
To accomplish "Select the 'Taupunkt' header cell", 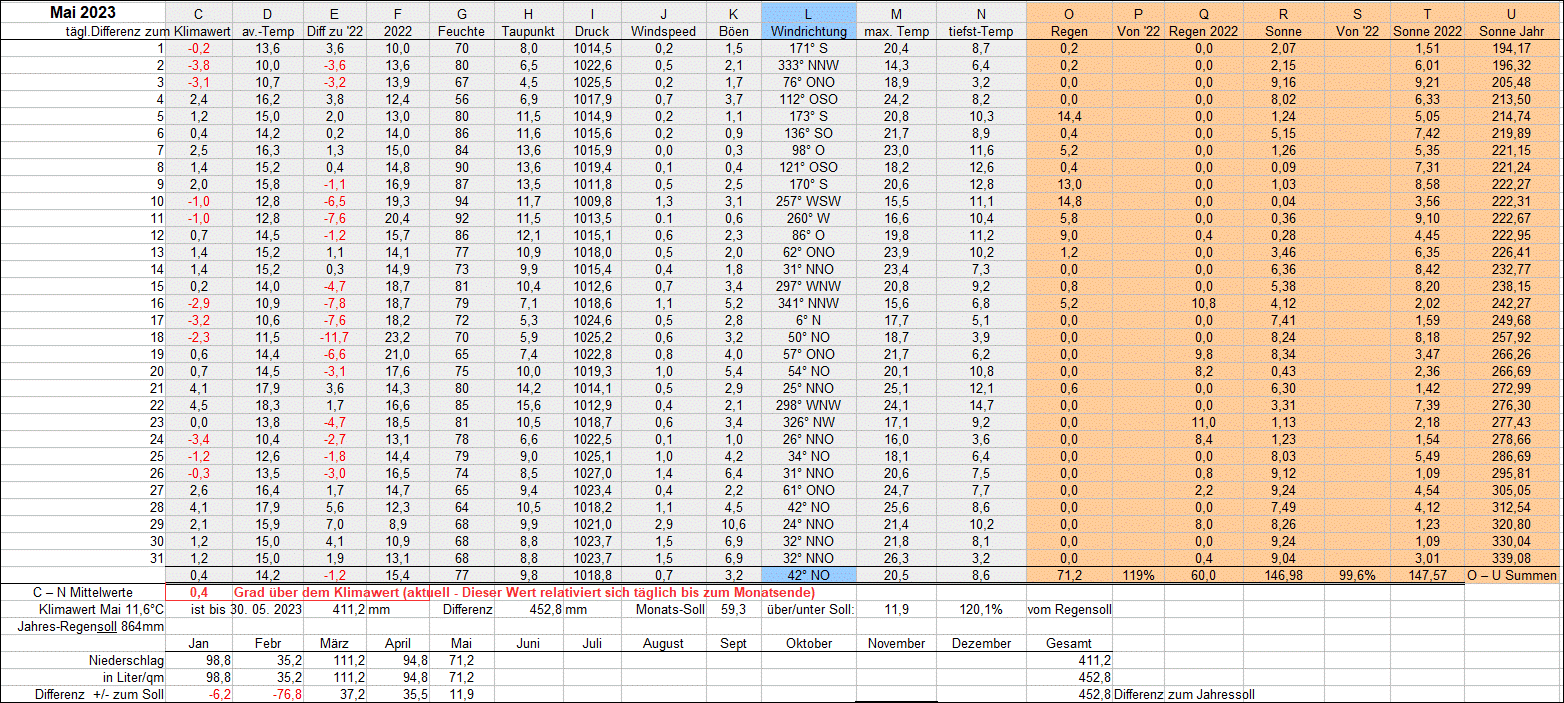I will tap(528, 31).
